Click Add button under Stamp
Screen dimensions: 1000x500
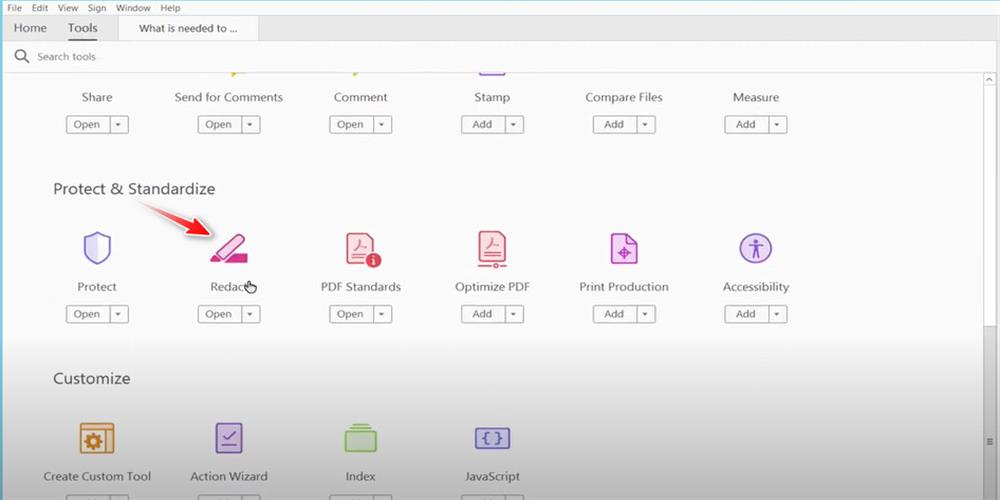[x=483, y=124]
